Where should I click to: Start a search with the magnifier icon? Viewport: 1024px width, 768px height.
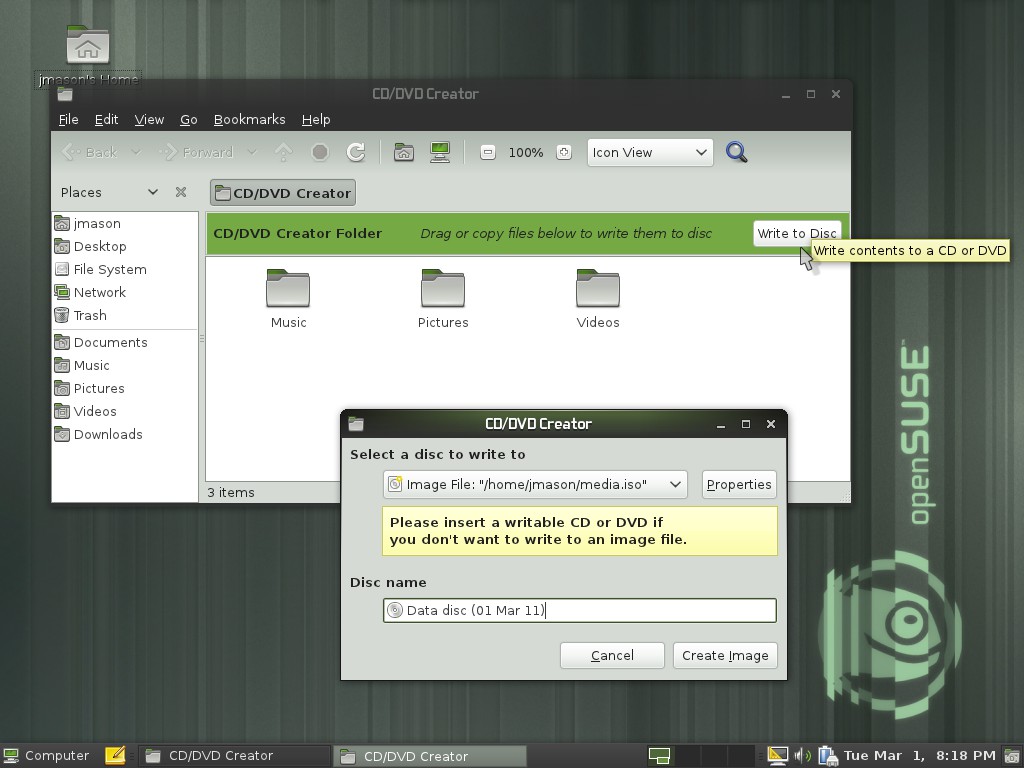click(736, 152)
